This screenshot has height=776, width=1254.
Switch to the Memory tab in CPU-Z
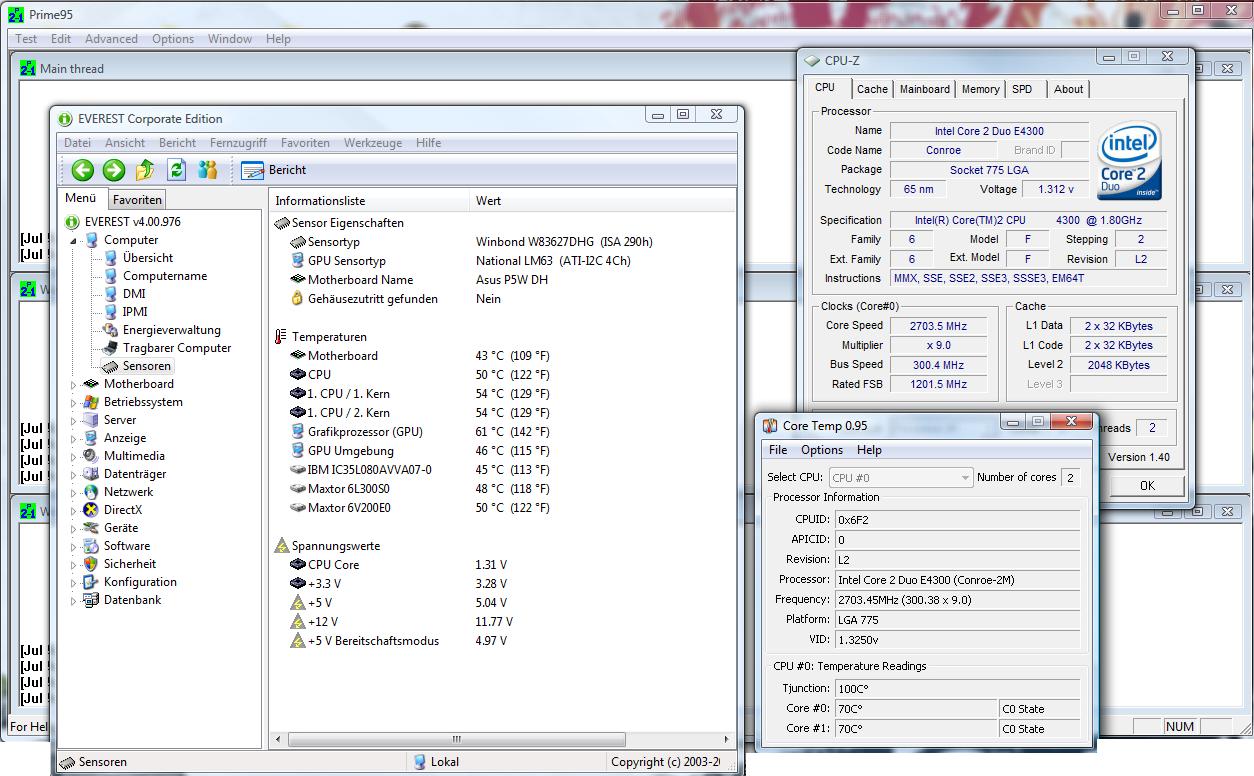point(980,89)
